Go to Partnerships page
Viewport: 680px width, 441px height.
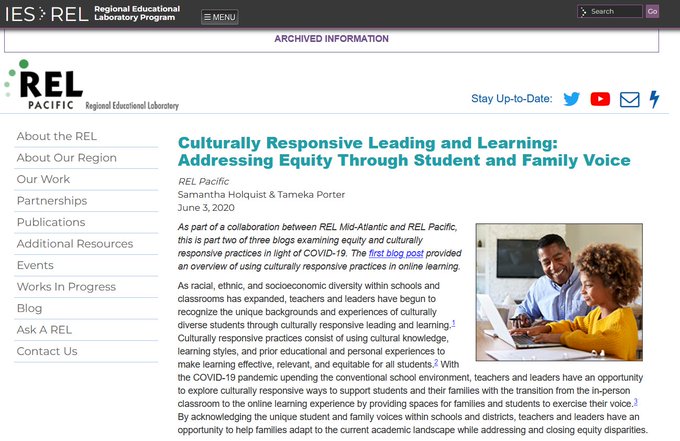pos(52,201)
